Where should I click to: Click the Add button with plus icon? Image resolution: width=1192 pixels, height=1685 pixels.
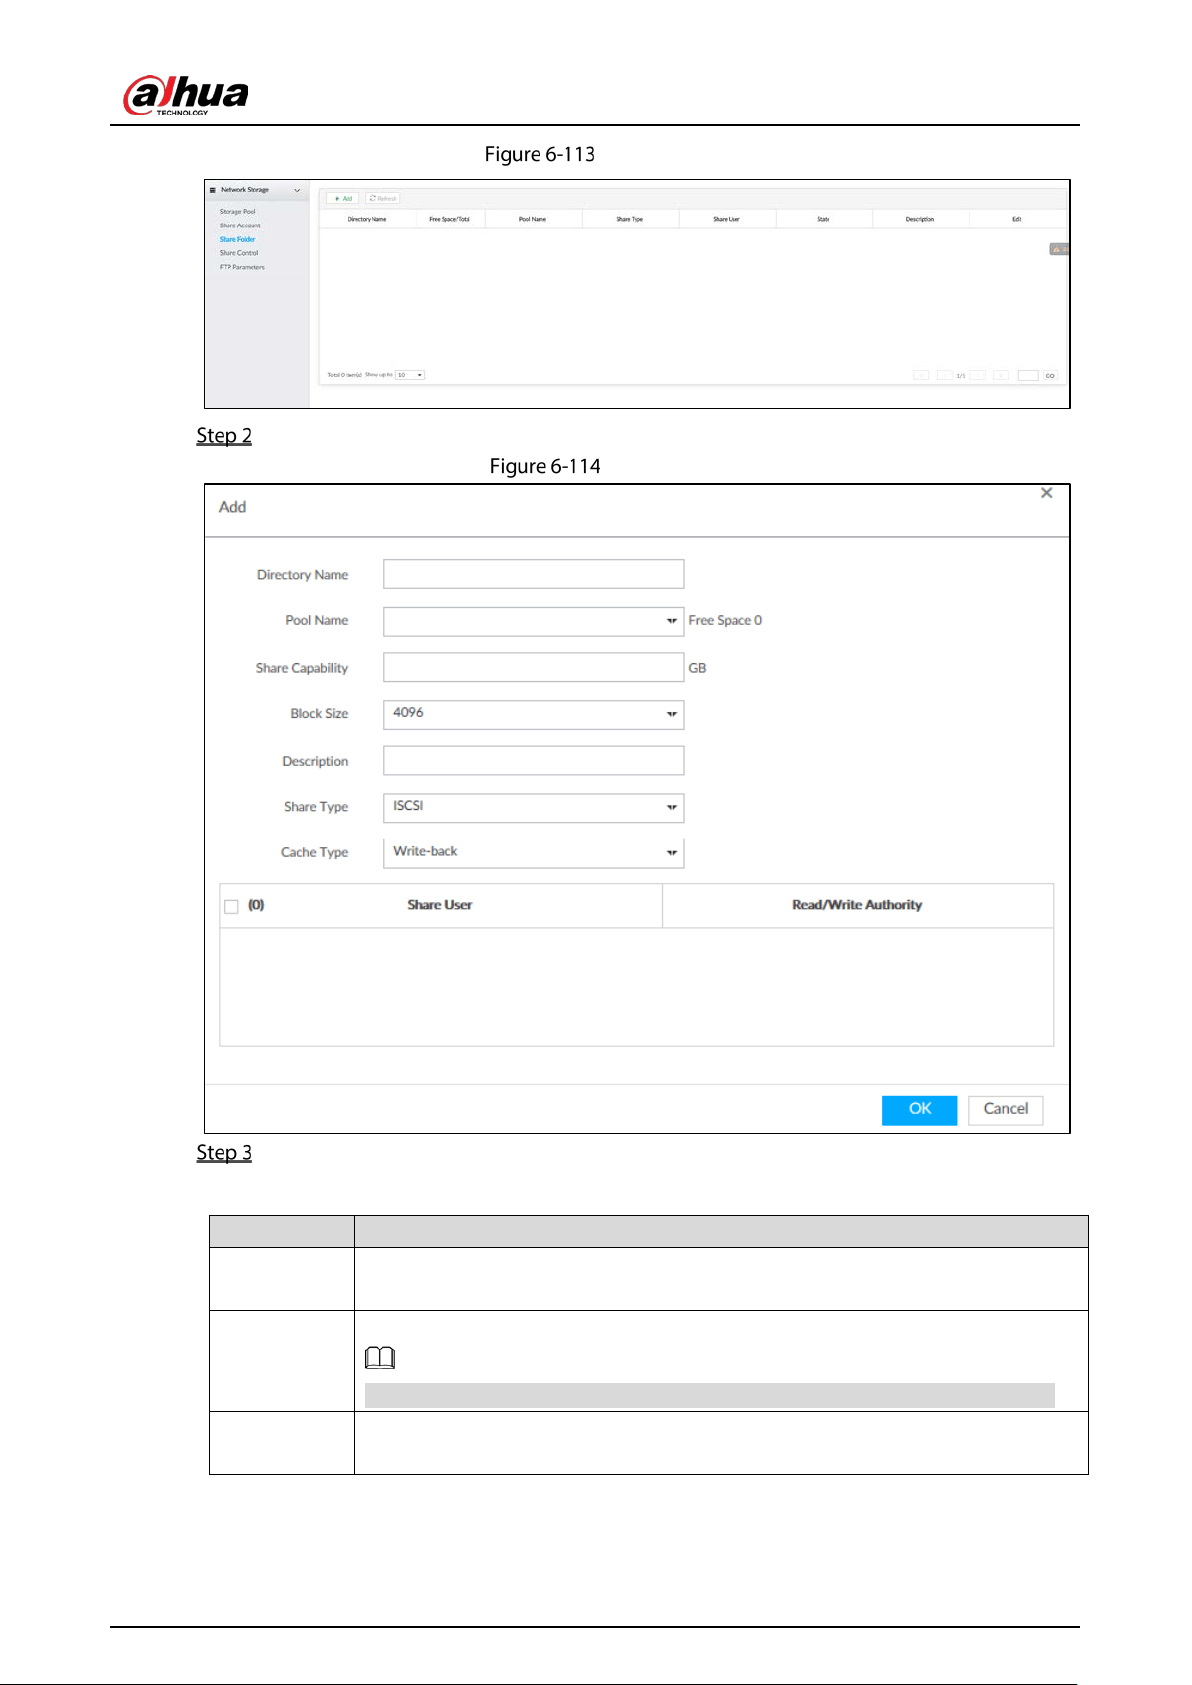click(344, 199)
